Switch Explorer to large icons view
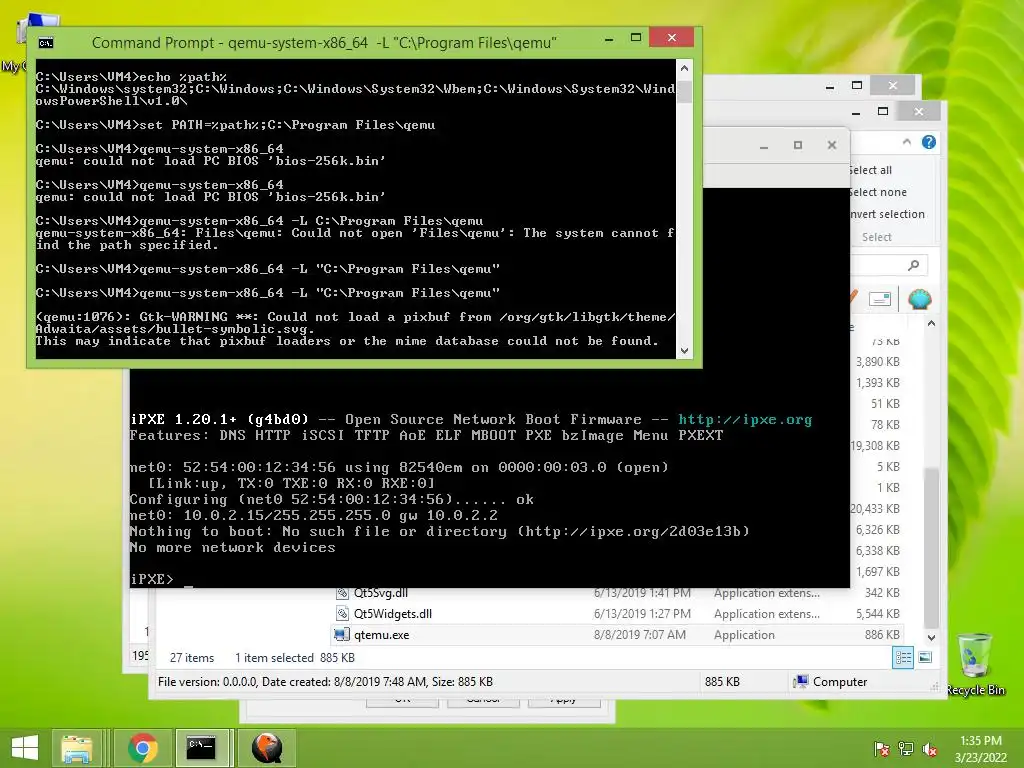The image size is (1024, 768). (x=925, y=658)
